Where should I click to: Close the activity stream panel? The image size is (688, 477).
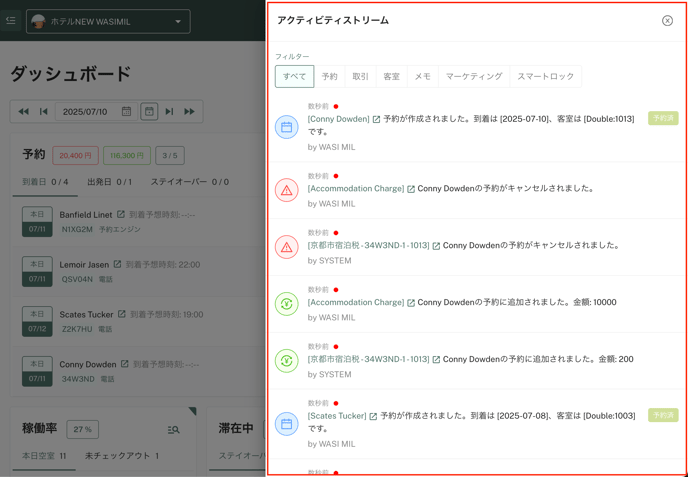pyautogui.click(x=667, y=21)
